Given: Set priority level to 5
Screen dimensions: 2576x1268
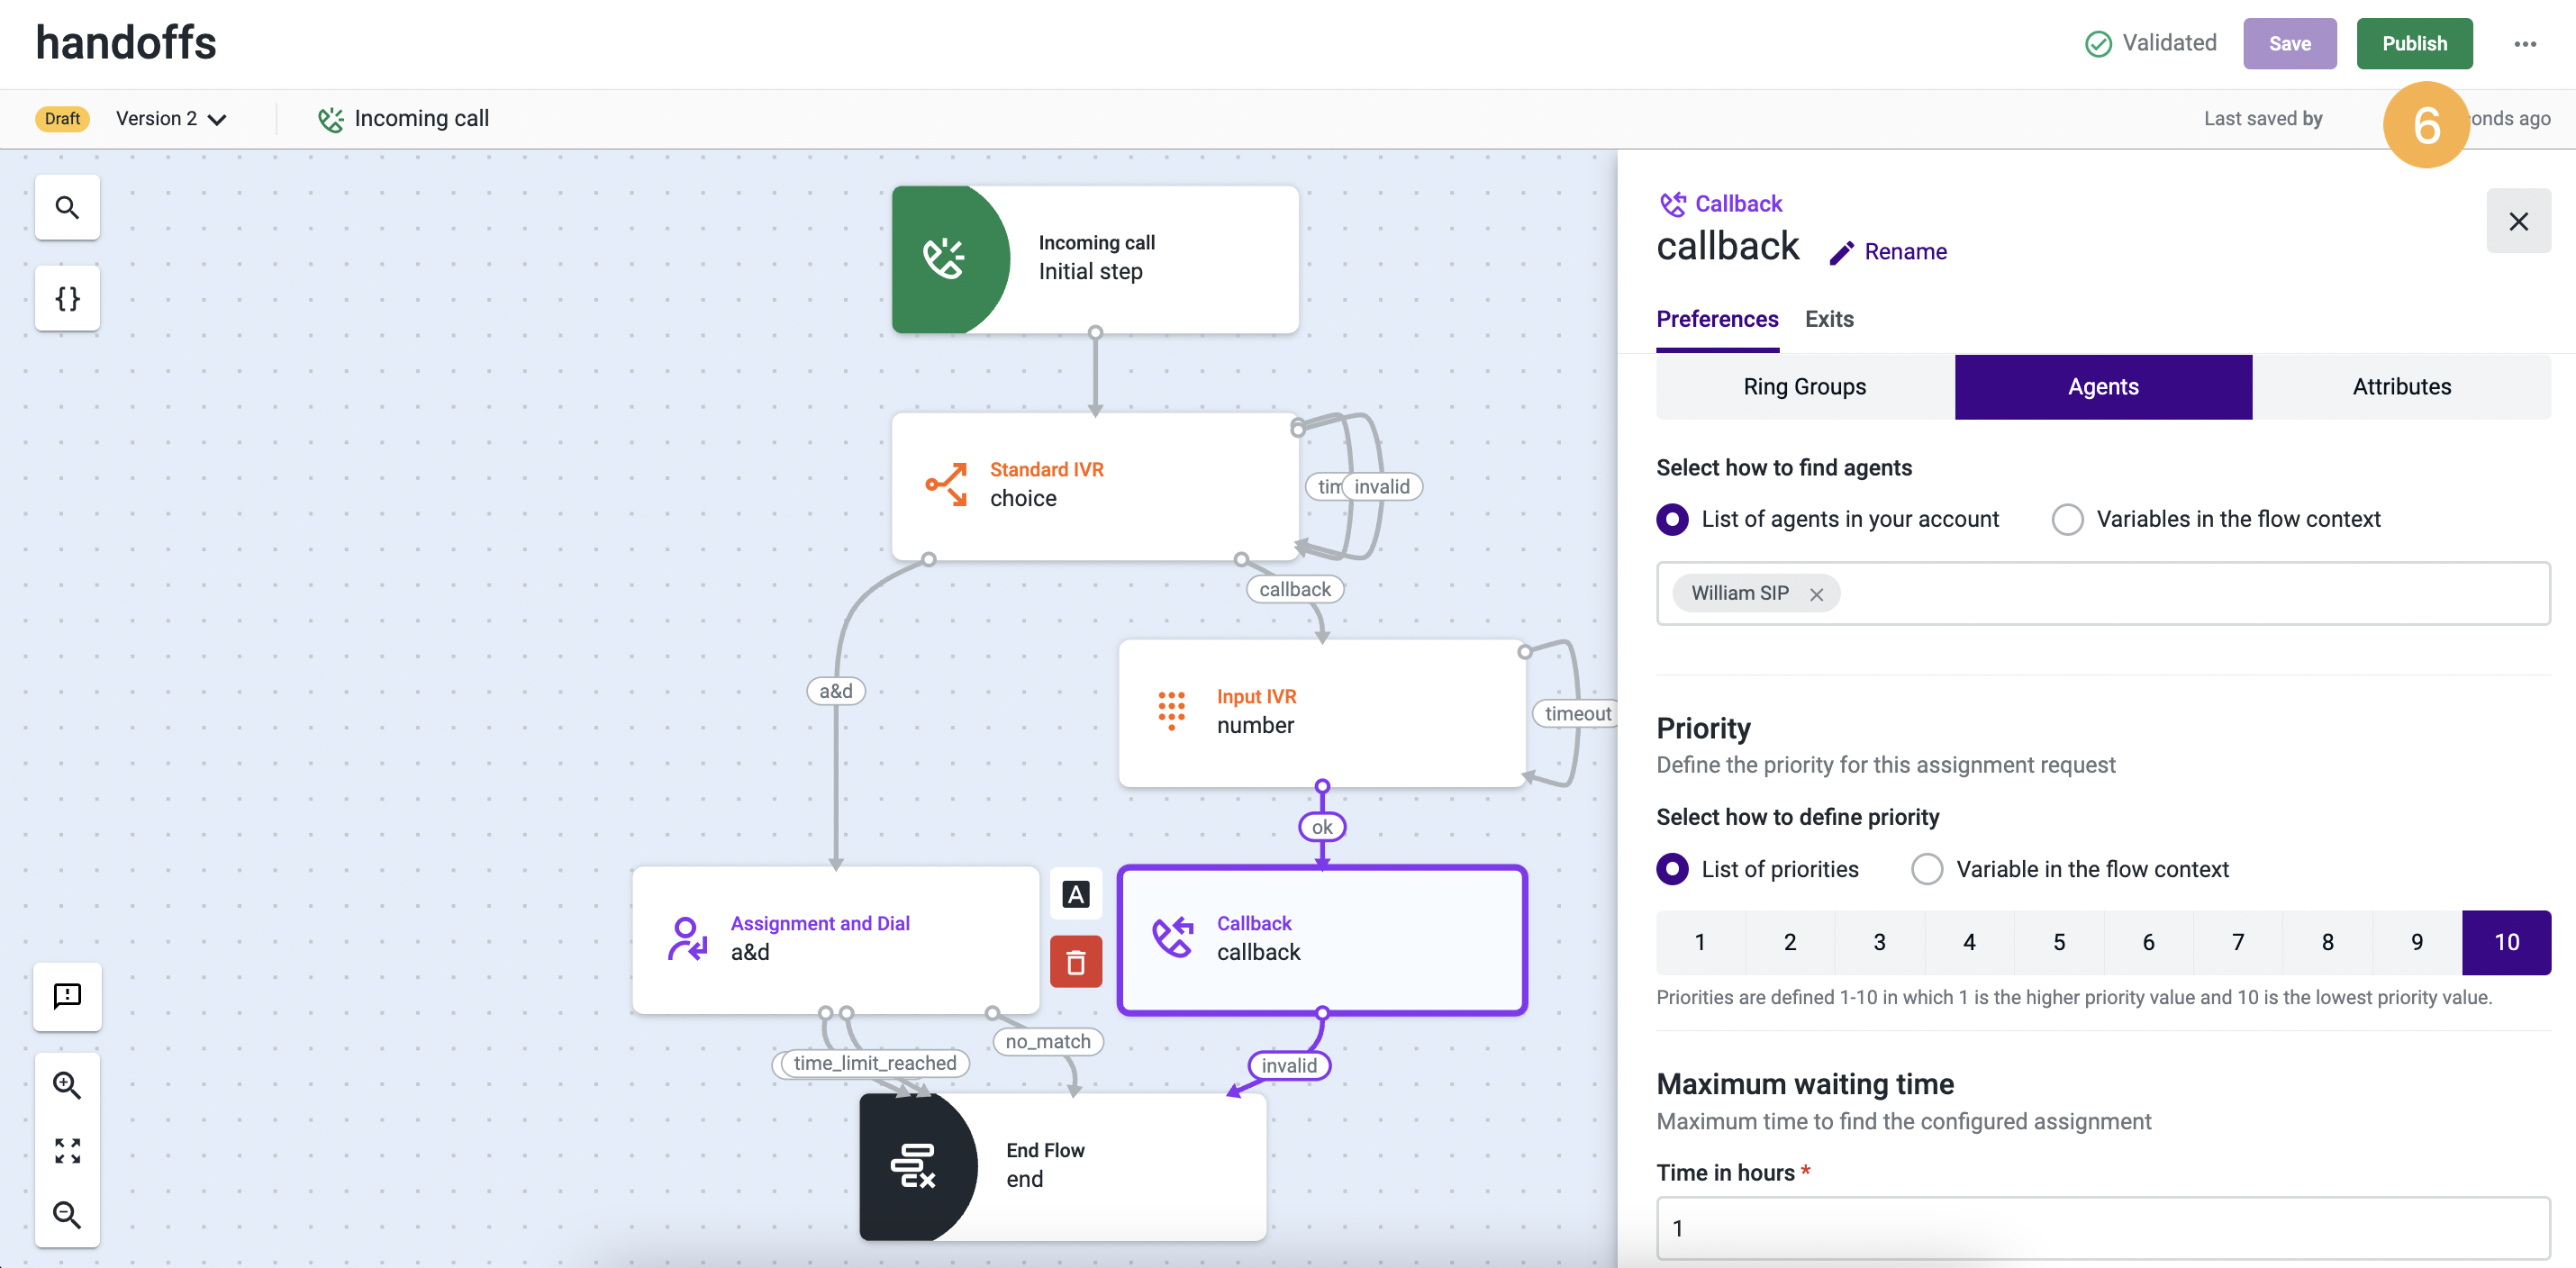Looking at the screenshot, I should (2058, 942).
